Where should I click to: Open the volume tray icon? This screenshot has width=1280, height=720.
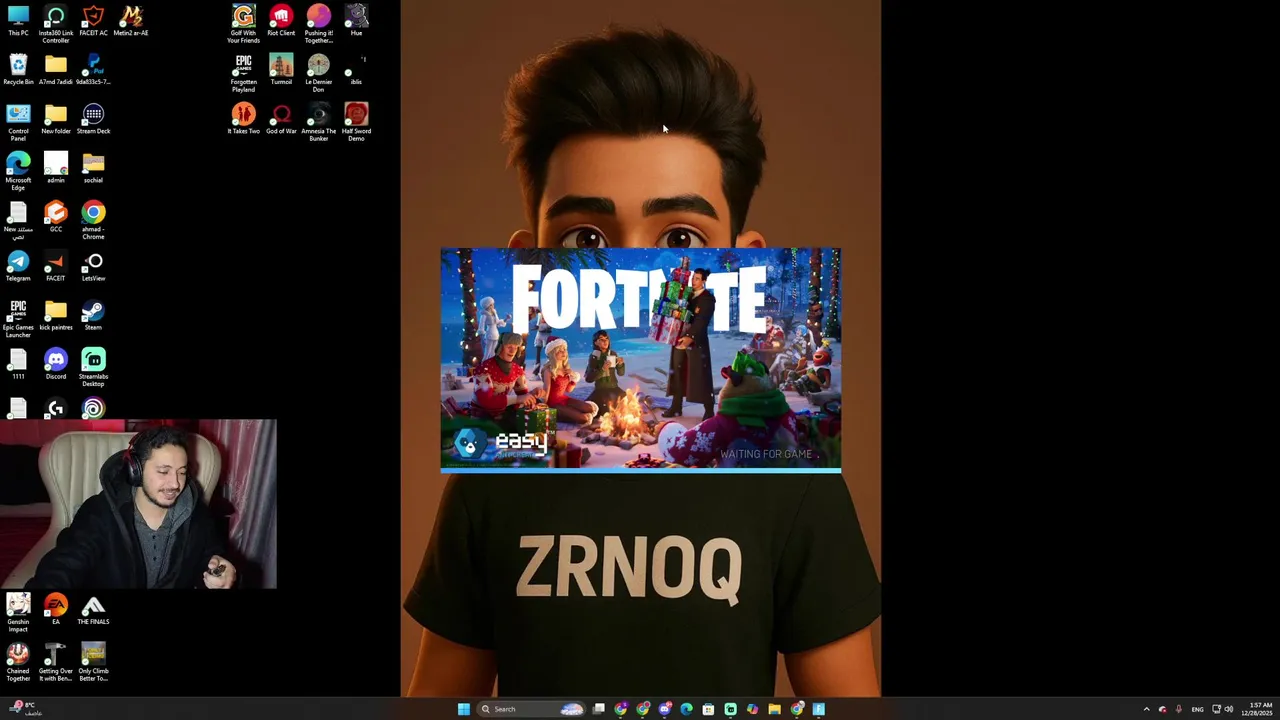1229,709
